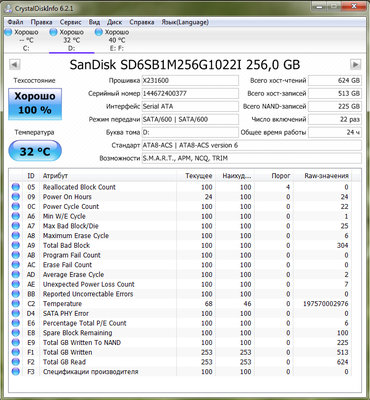Click the NAND writes field 225 GB

(x=335, y=107)
